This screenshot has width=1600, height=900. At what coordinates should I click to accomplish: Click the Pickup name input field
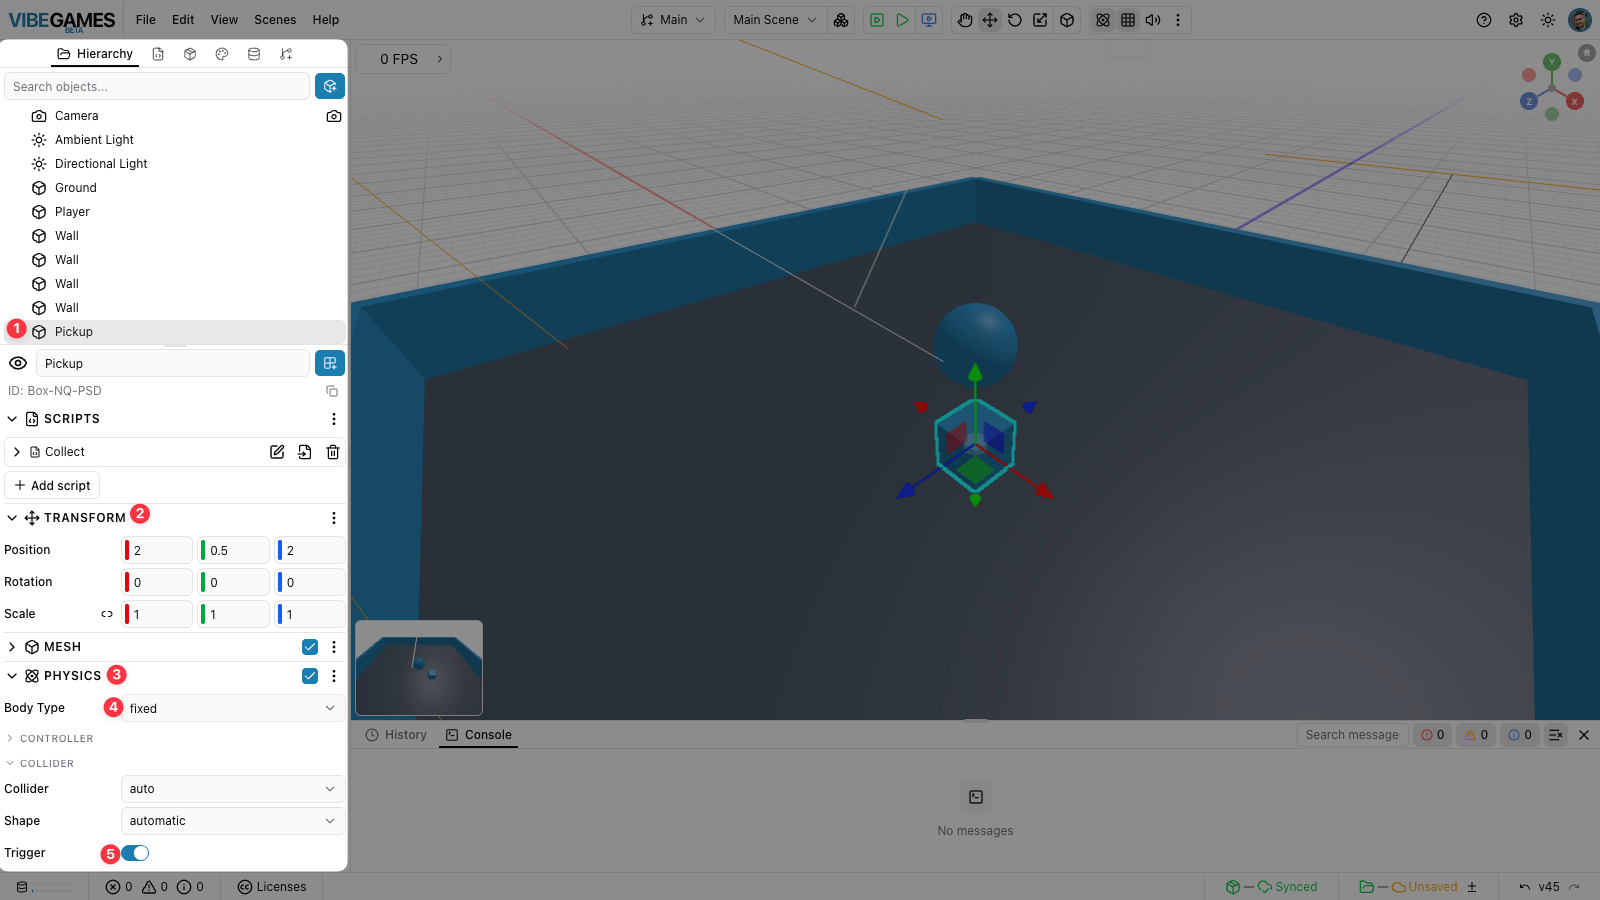(x=173, y=364)
